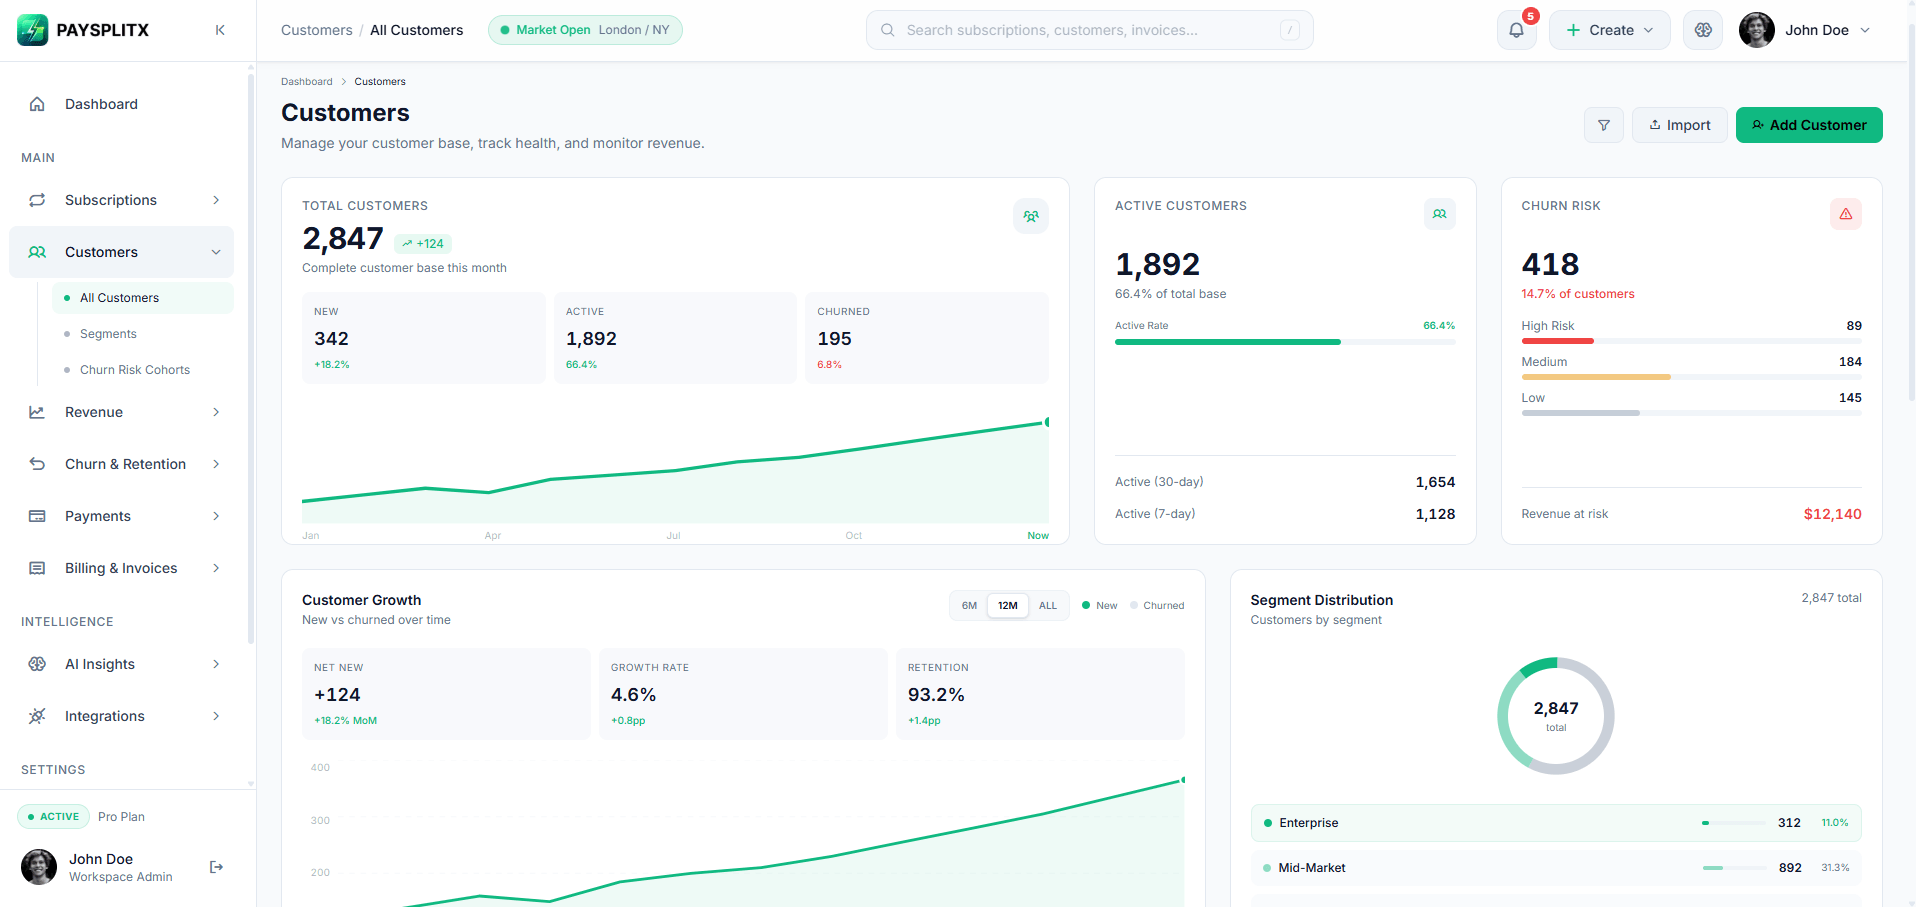Click the AI Insights brain icon
1916x907 pixels.
(x=37, y=664)
